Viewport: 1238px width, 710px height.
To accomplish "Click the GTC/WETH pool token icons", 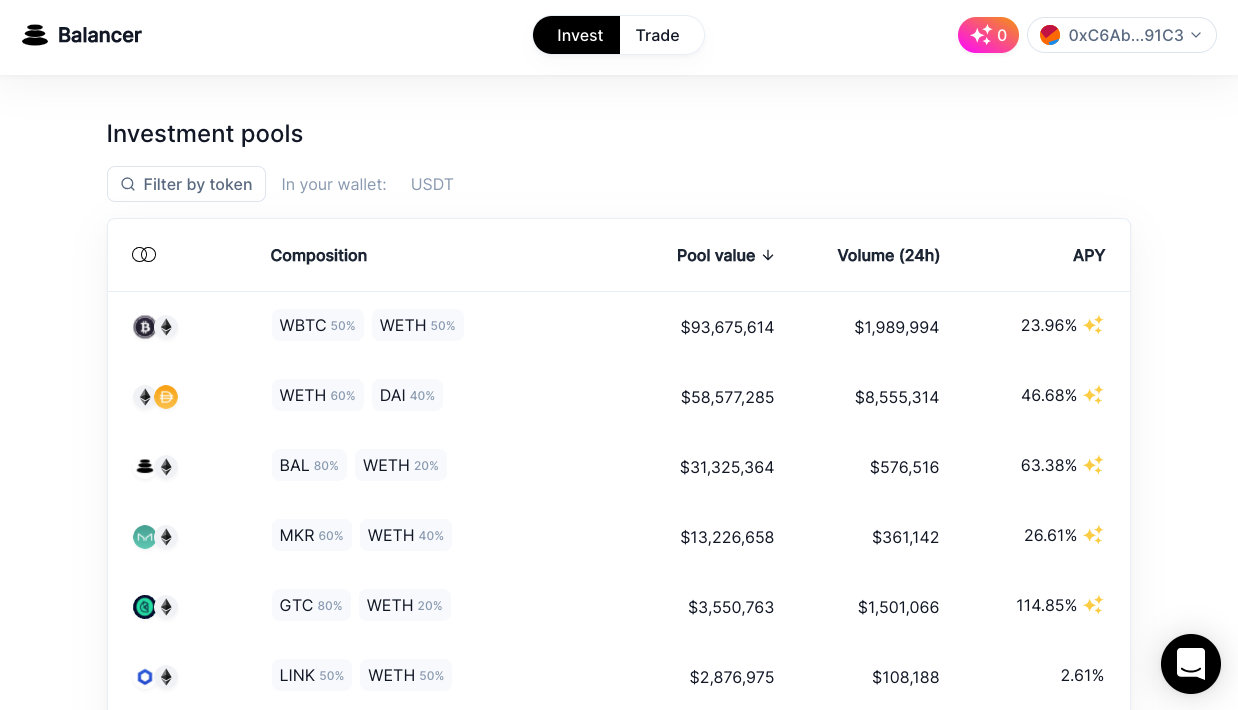I will pos(155,607).
